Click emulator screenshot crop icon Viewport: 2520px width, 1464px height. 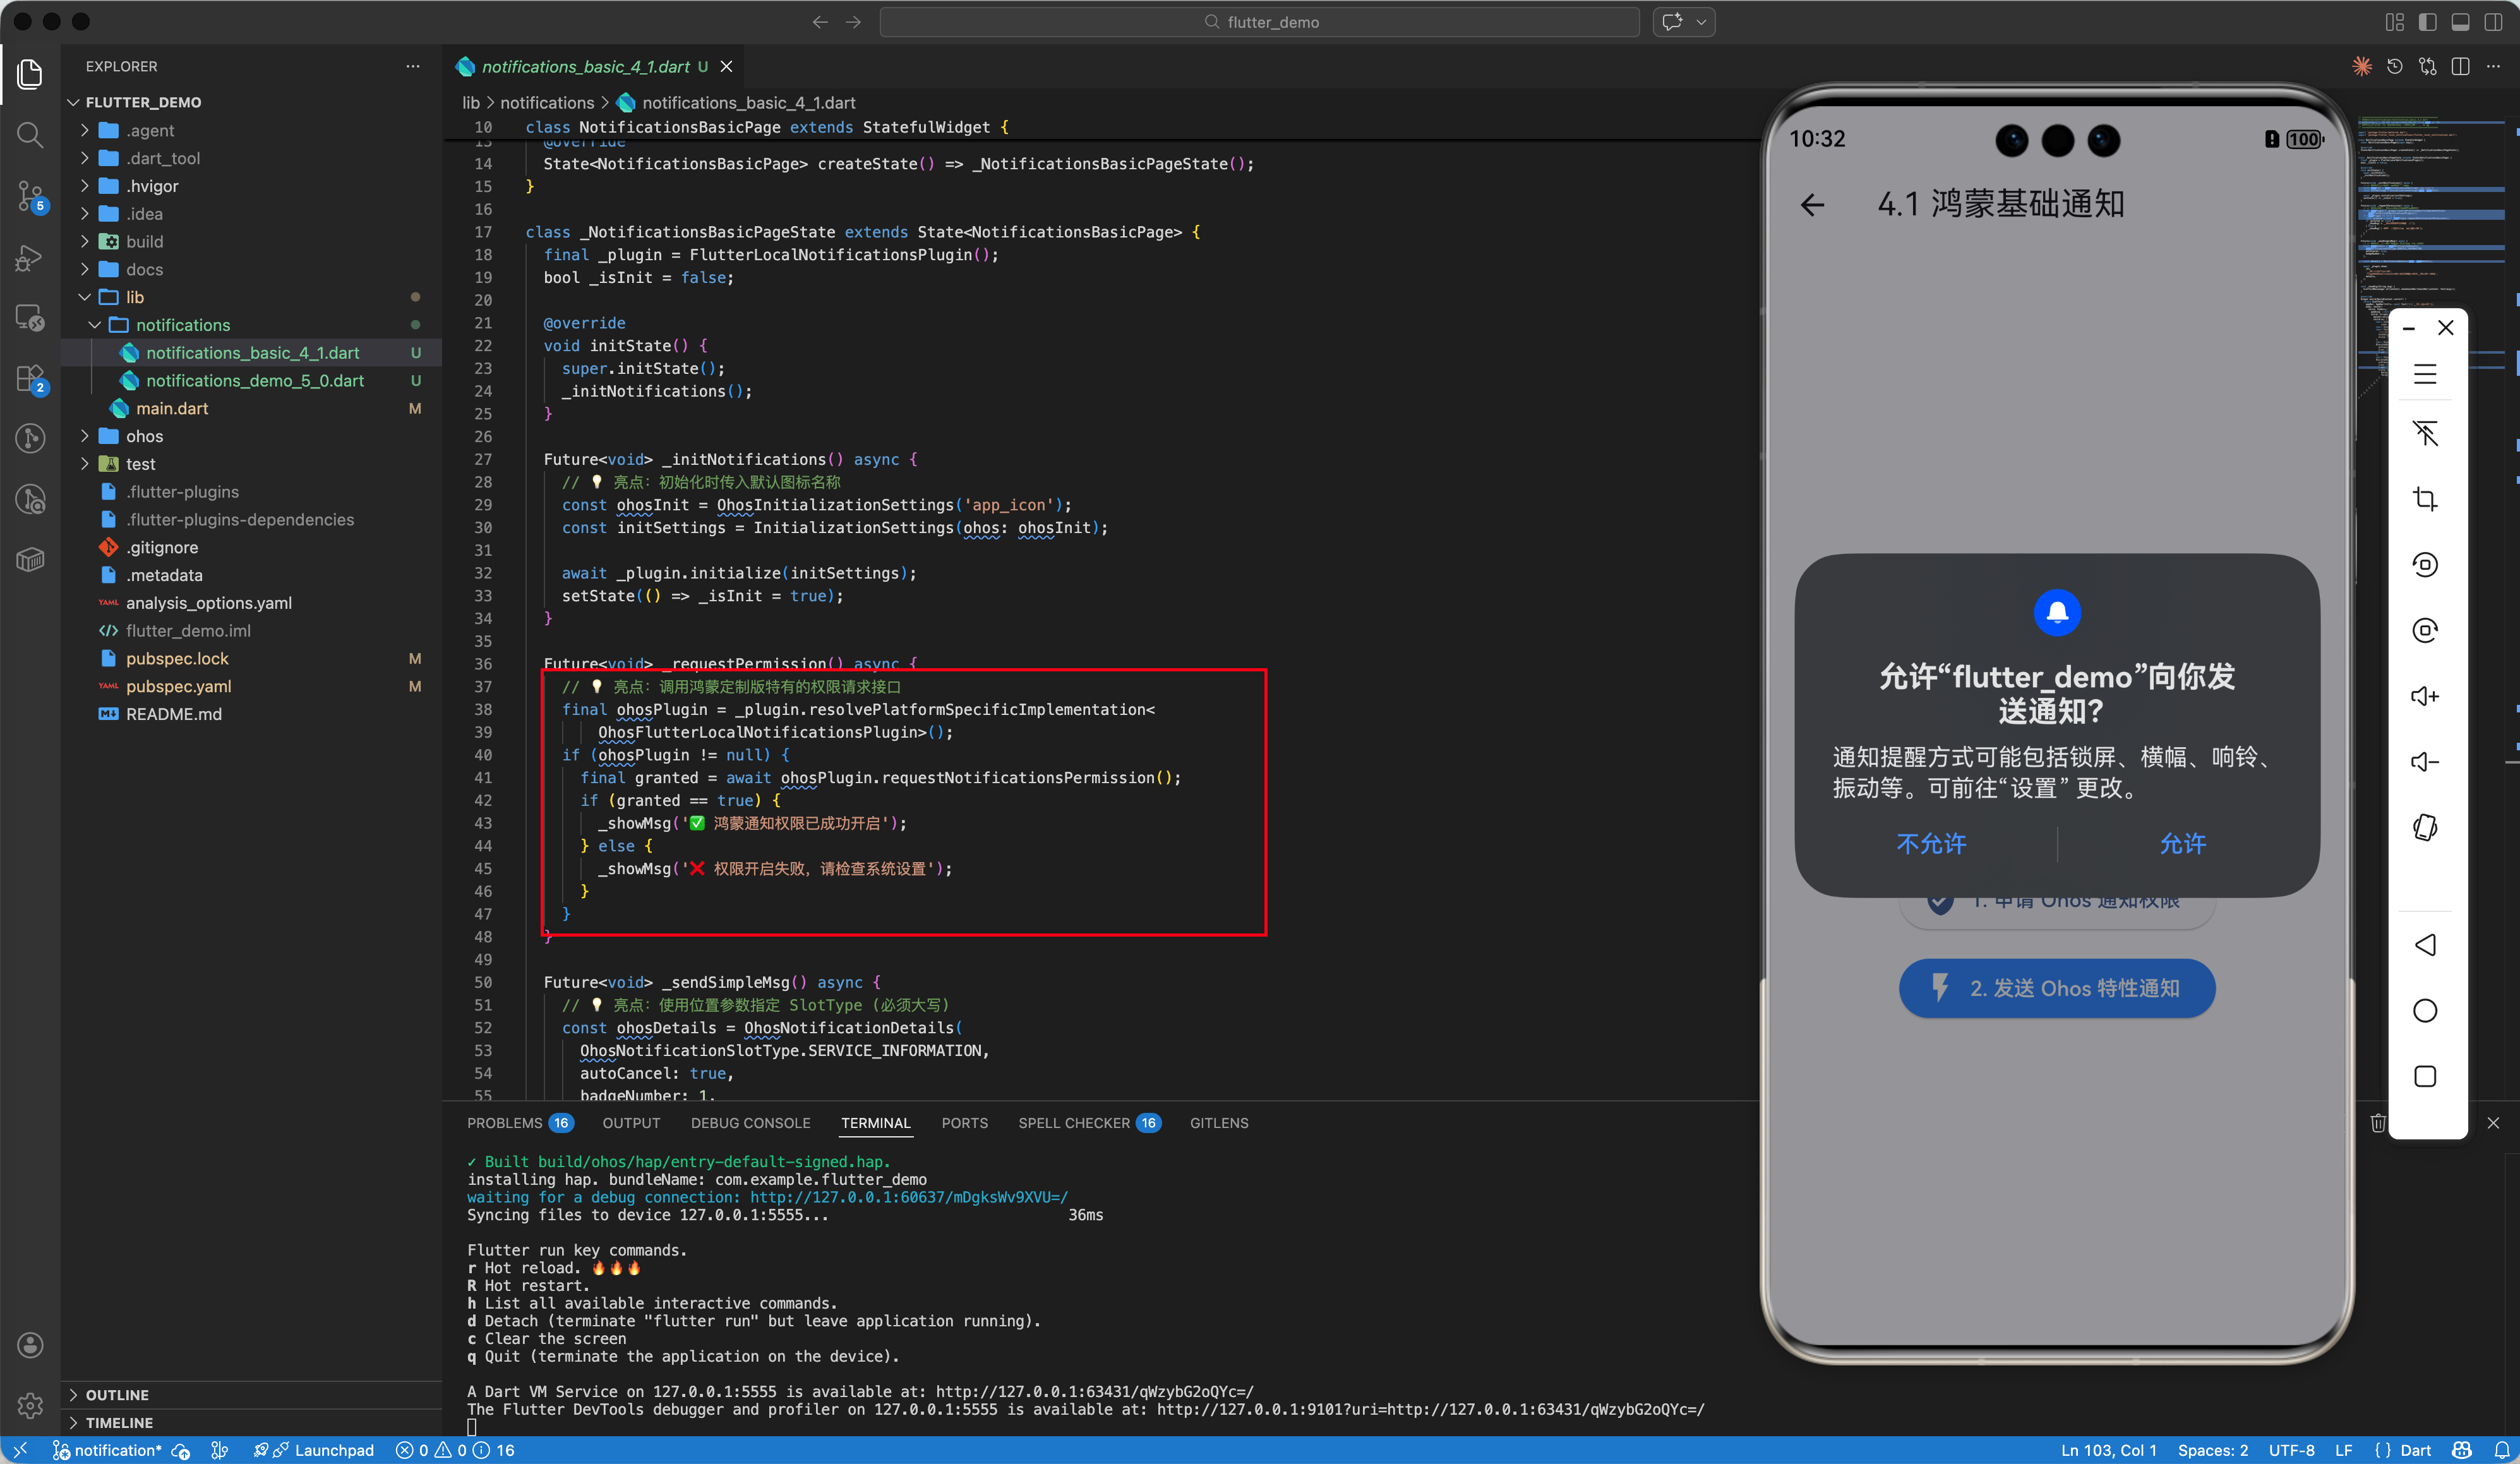point(2424,498)
